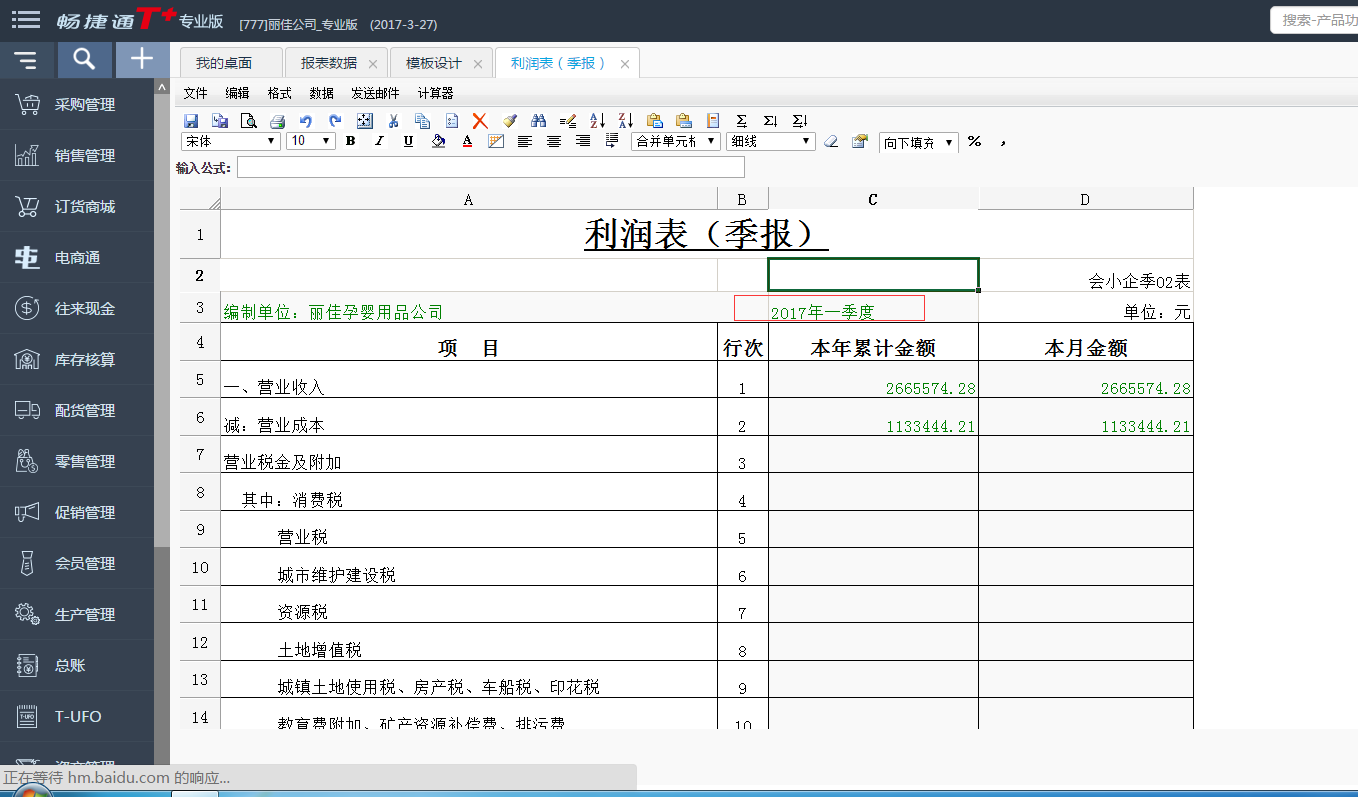The image size is (1358, 797).
Task: Click the format painter brush icon
Action: coord(510,121)
